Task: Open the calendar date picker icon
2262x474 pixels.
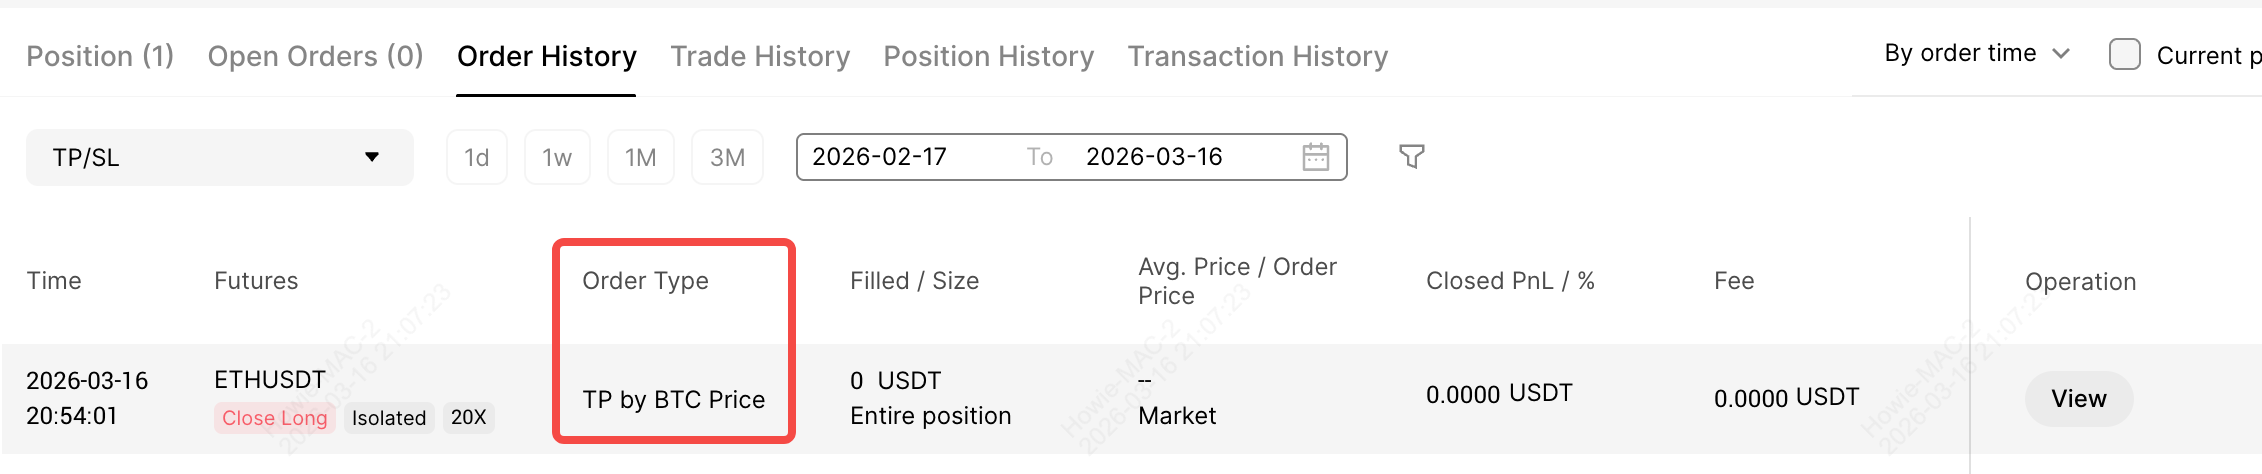Action: [1315, 157]
